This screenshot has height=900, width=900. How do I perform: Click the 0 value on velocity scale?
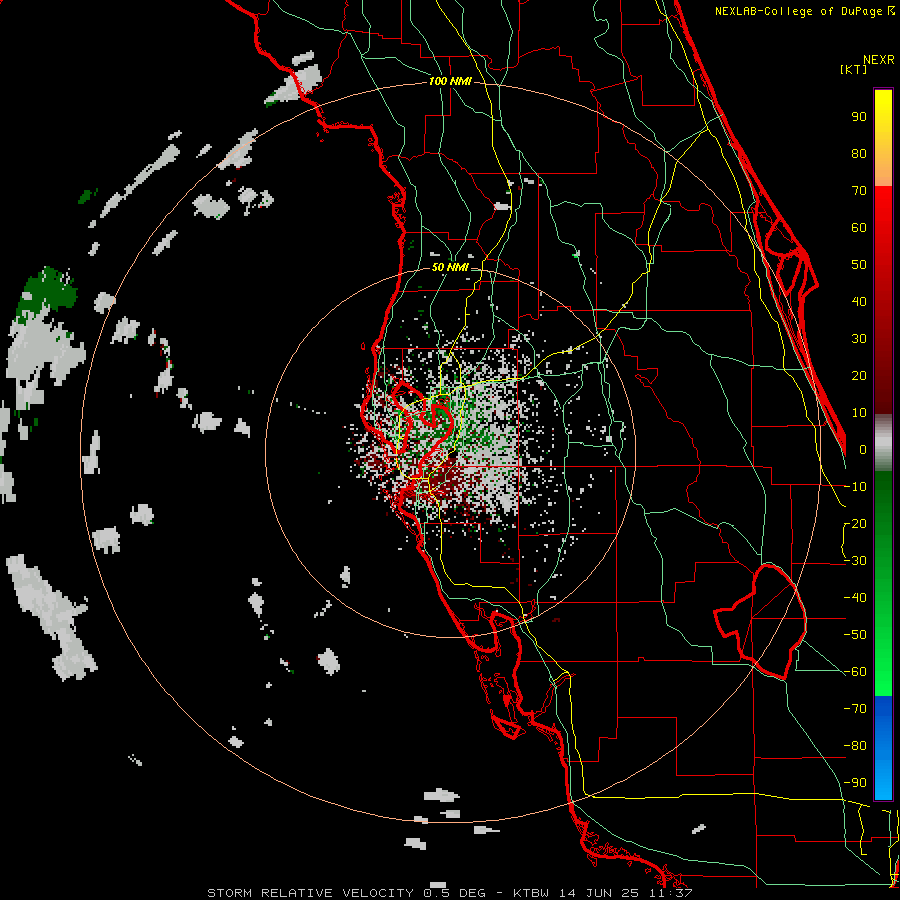[863, 449]
